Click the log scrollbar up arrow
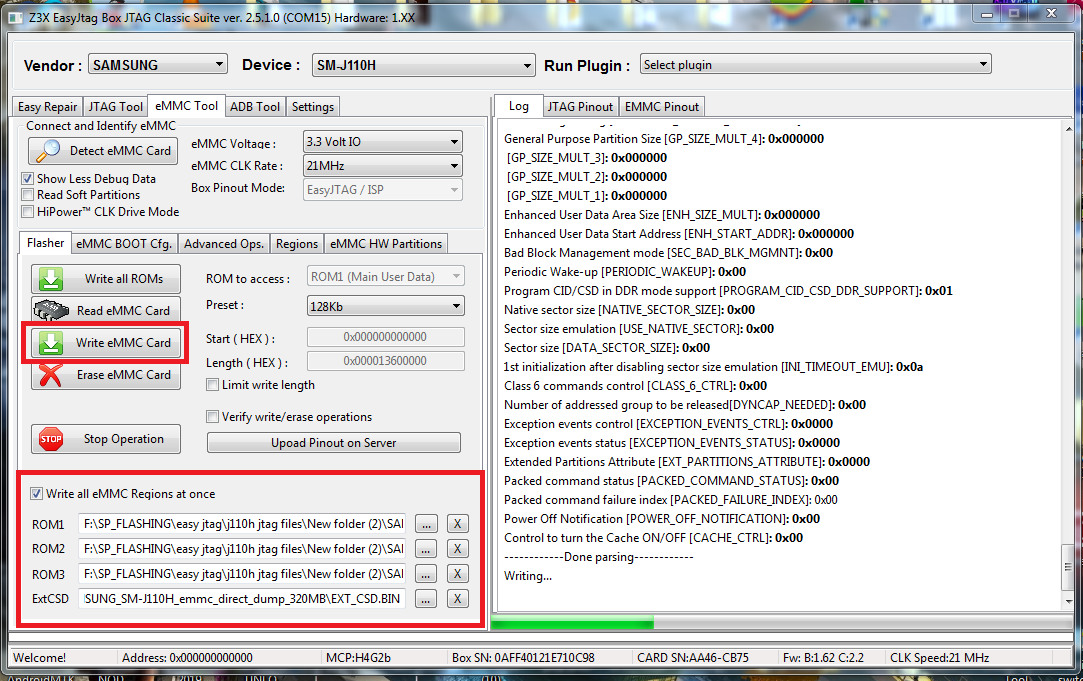 (x=1068, y=128)
